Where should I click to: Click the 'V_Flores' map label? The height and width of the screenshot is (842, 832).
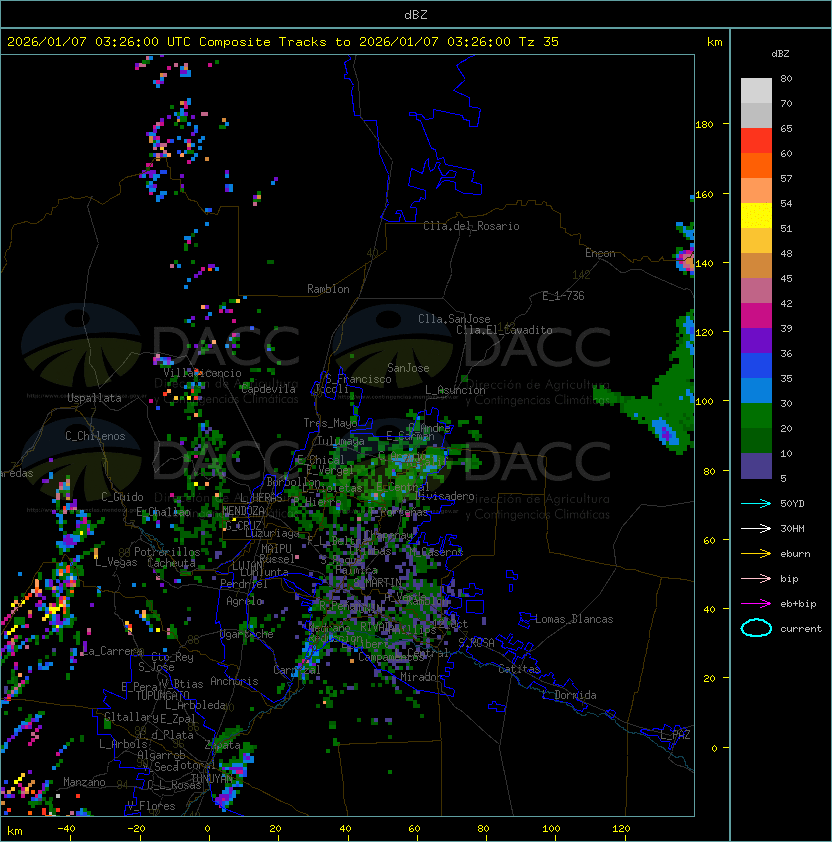point(151,806)
